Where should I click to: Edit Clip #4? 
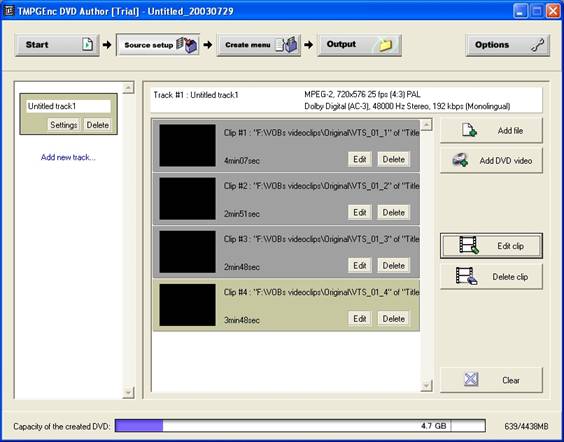[360, 319]
